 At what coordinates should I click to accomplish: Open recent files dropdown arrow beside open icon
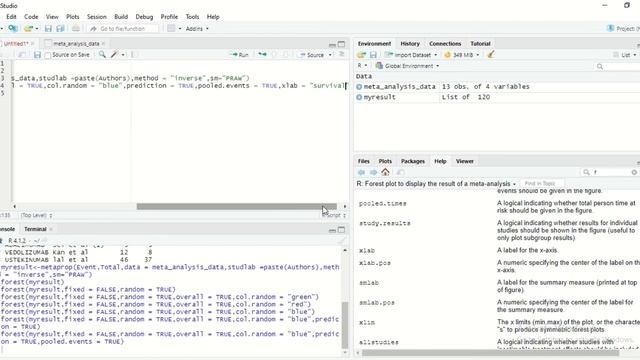(x=37, y=29)
